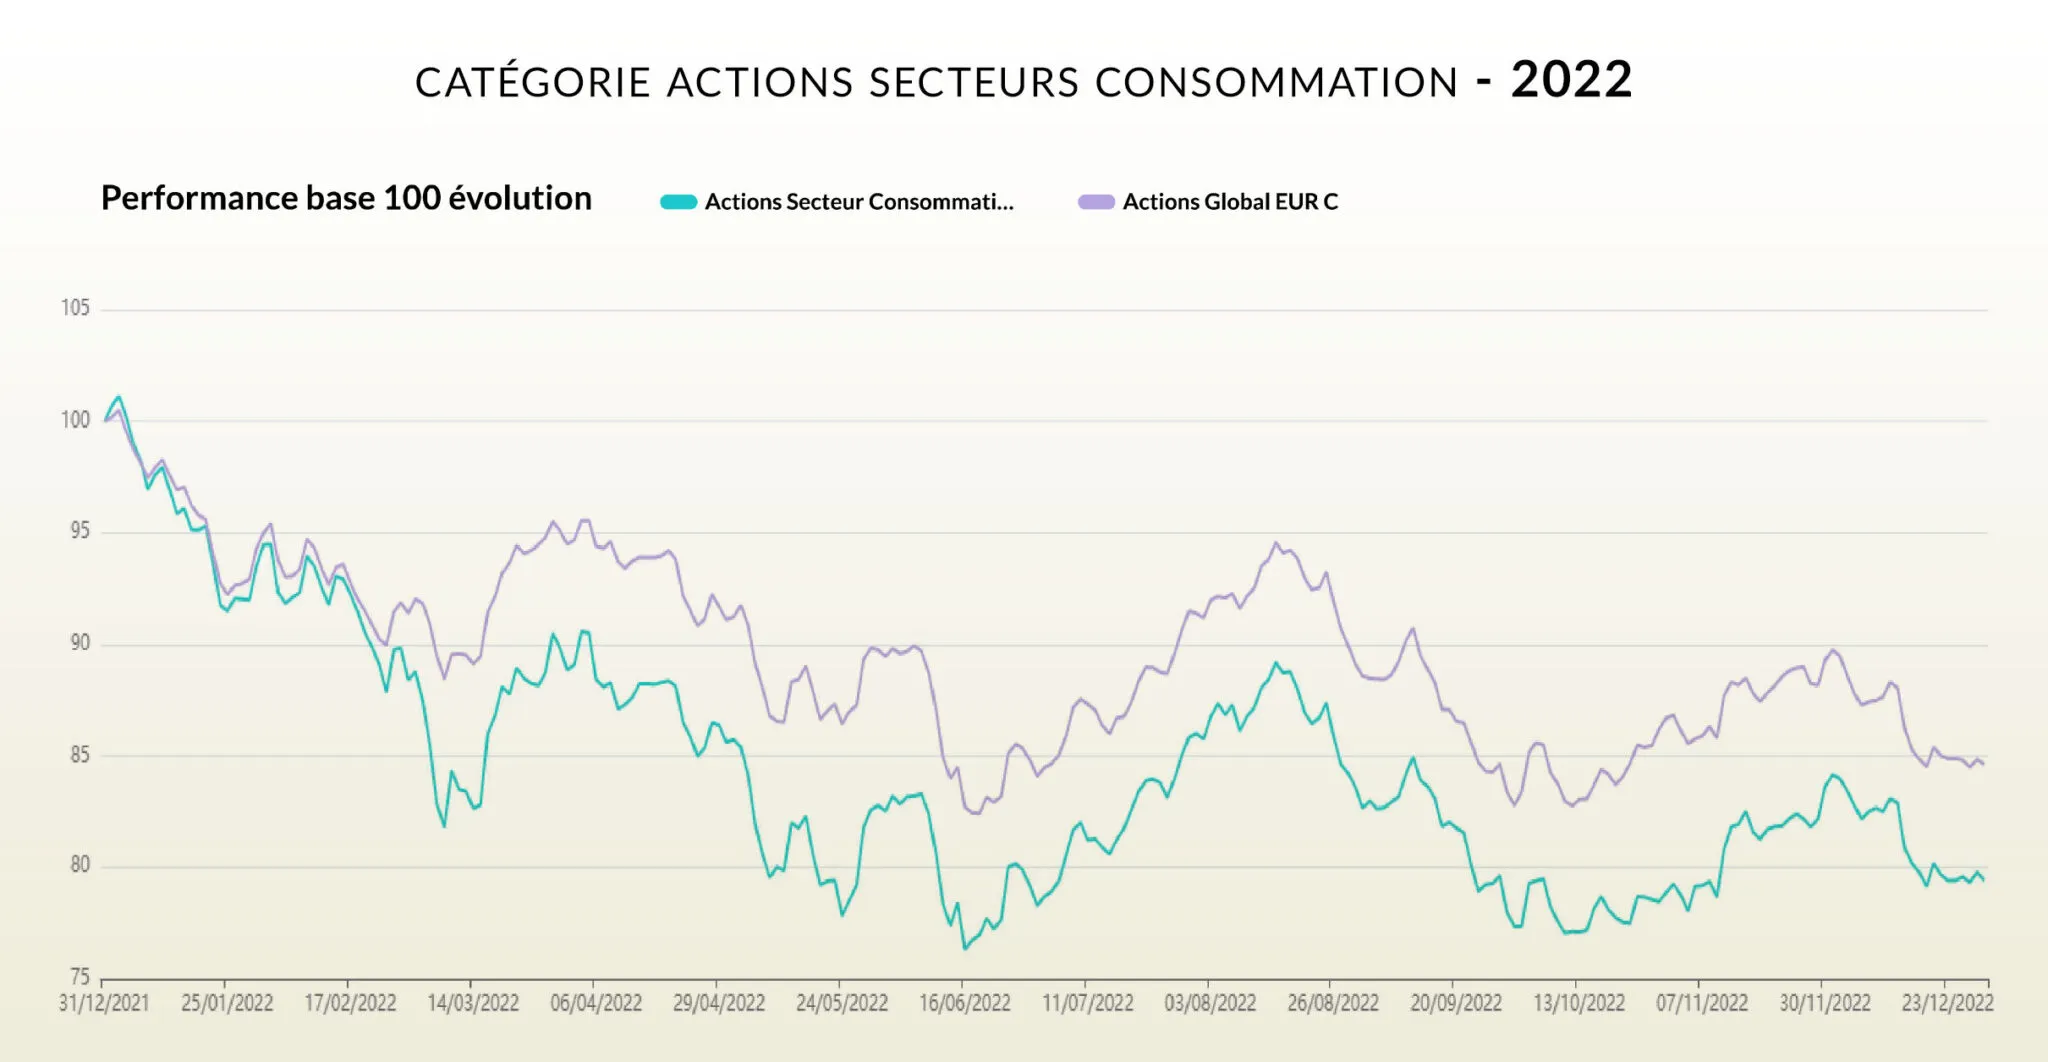
Task: Choose the 20/09/2022 date label
Action: [1456, 1003]
